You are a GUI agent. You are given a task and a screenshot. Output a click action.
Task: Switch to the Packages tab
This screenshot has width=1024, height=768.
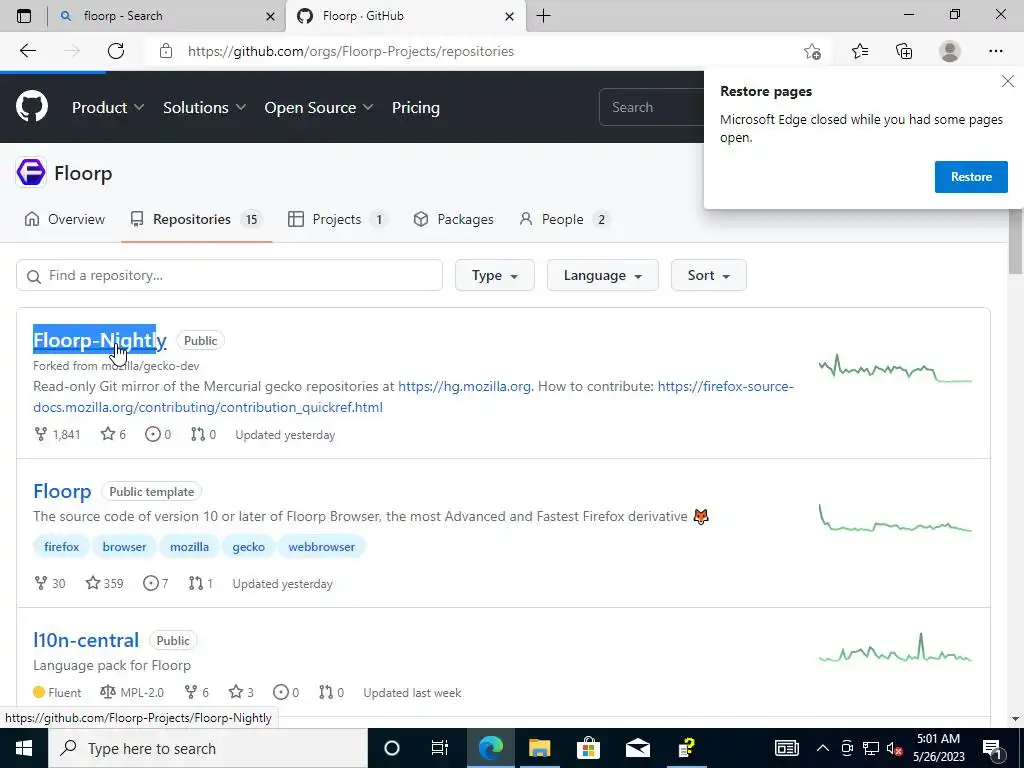[453, 219]
